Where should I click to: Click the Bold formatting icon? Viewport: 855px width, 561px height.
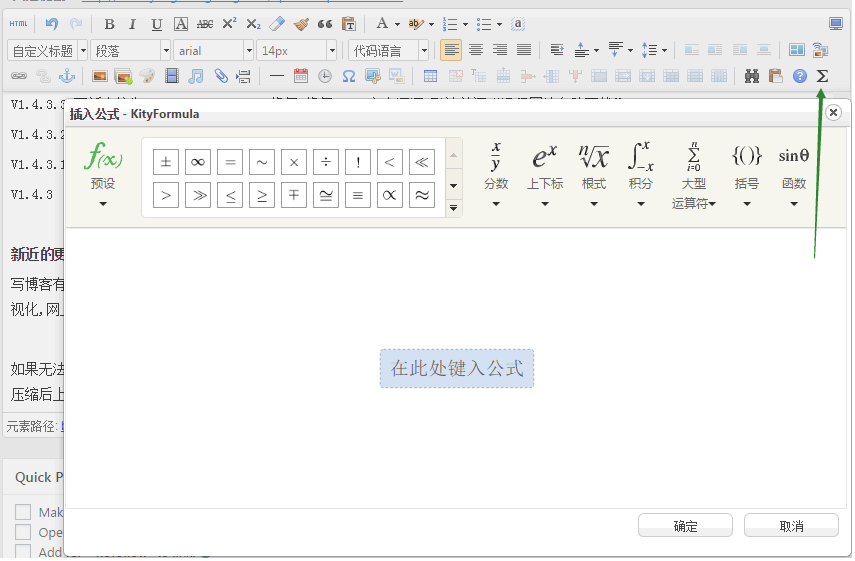[x=109, y=24]
